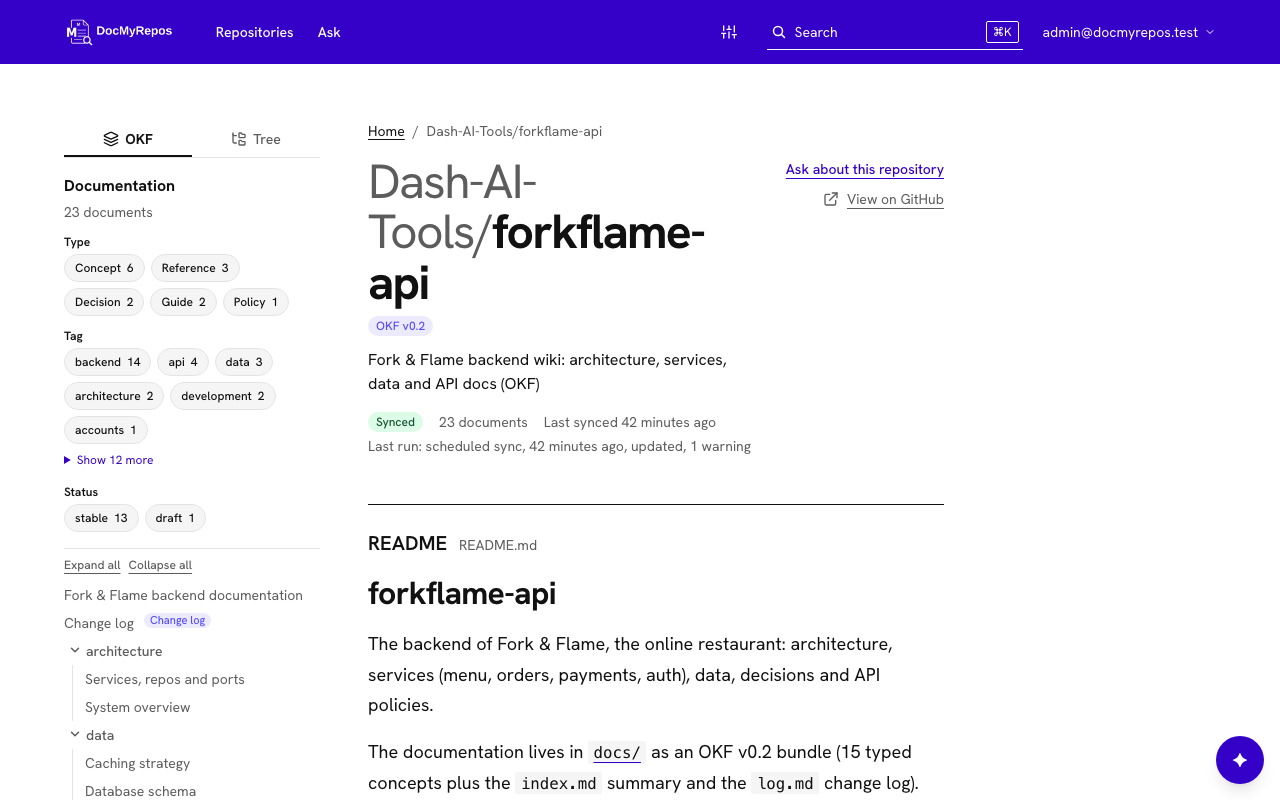Click the external link icon by View on GitHub

pyautogui.click(x=831, y=199)
